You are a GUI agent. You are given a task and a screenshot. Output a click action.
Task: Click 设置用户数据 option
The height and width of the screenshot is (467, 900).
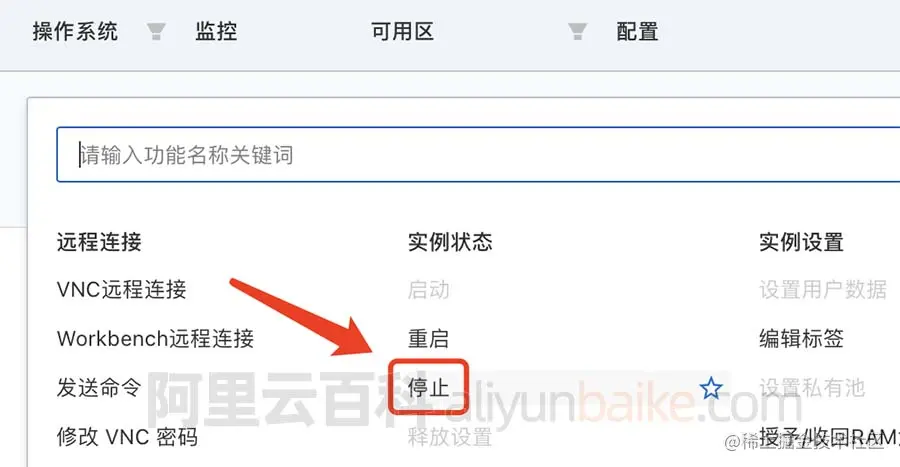point(823,289)
